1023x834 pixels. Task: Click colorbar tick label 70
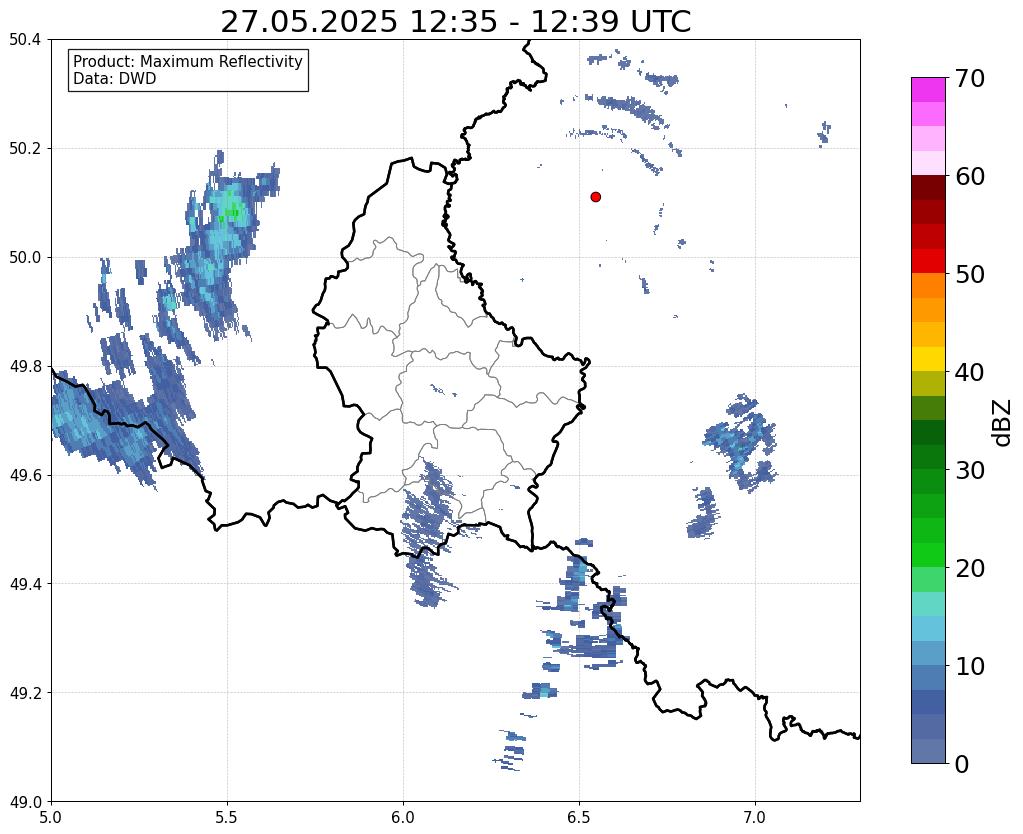970,78
